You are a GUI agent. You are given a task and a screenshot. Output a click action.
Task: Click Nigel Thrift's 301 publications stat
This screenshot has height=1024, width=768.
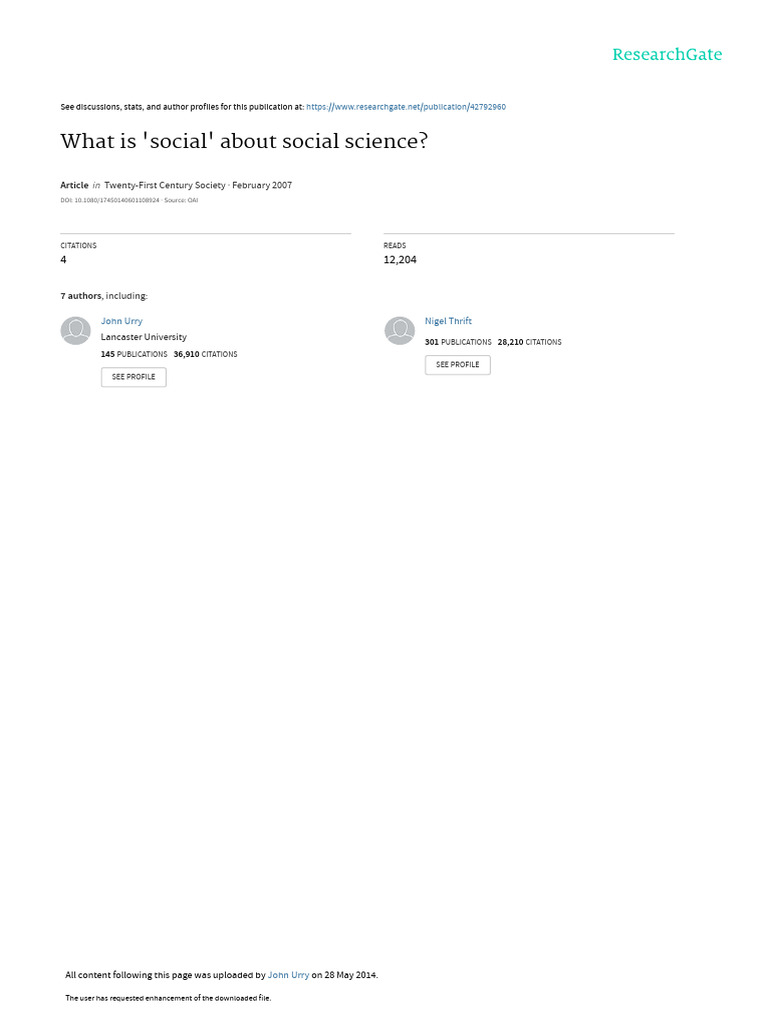(x=458, y=342)
